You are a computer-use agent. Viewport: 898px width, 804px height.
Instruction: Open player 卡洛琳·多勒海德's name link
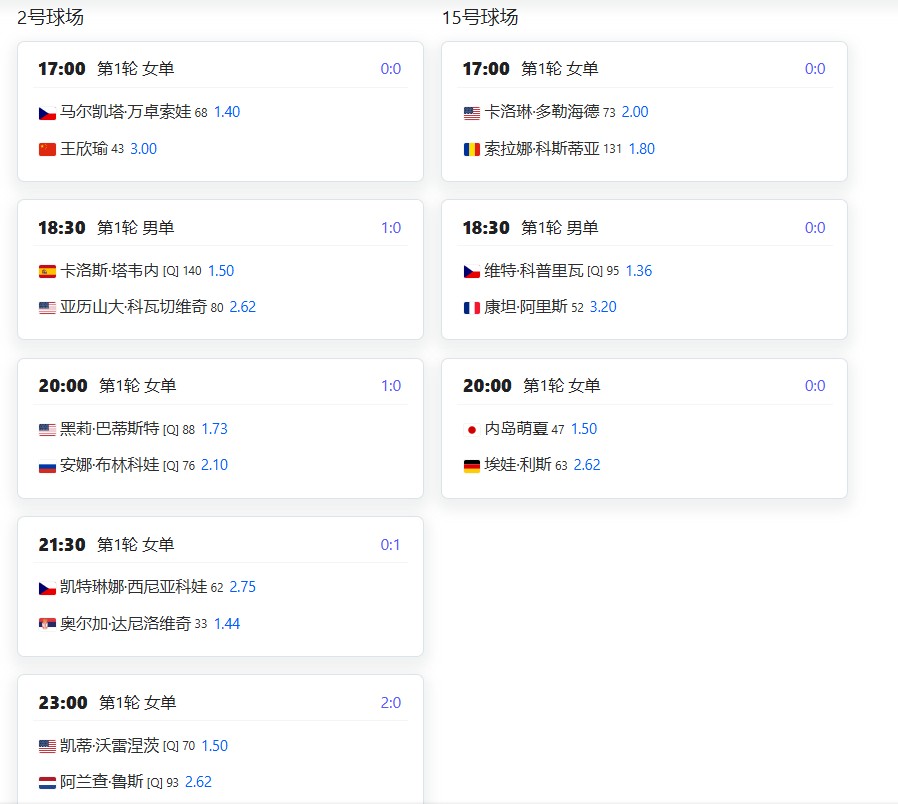pos(541,112)
